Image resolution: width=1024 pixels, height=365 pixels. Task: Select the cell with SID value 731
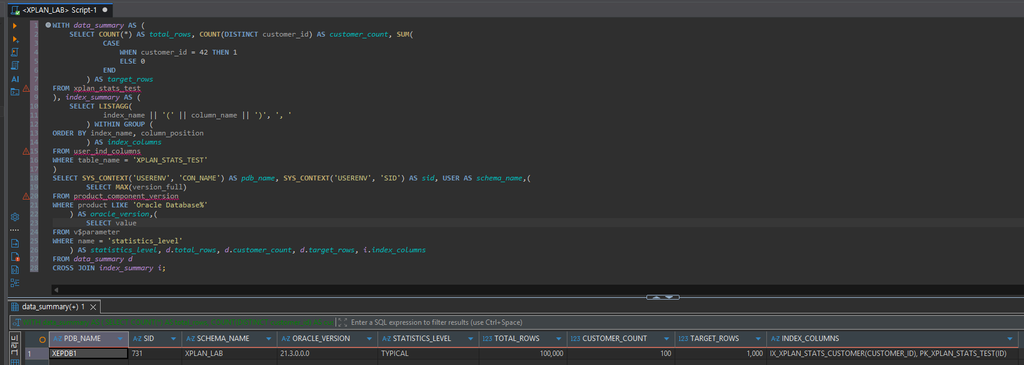155,353
